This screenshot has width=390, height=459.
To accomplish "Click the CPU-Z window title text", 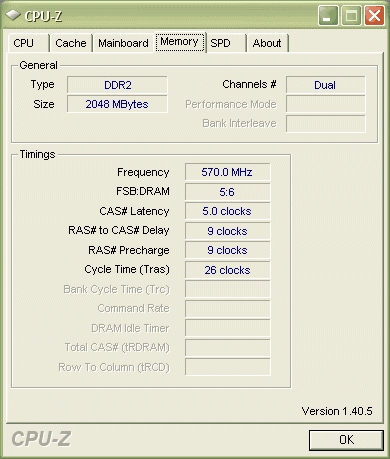I will click(x=43, y=16).
